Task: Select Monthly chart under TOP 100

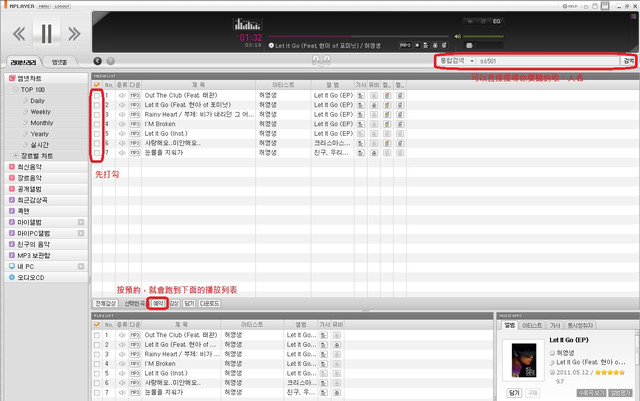Action: coord(42,123)
